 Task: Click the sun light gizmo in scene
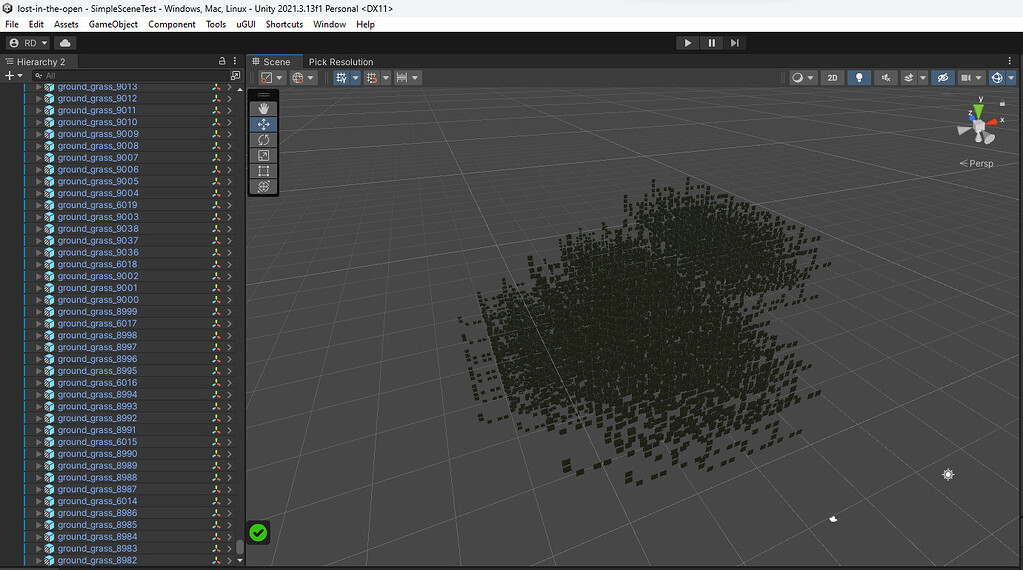(x=948, y=475)
